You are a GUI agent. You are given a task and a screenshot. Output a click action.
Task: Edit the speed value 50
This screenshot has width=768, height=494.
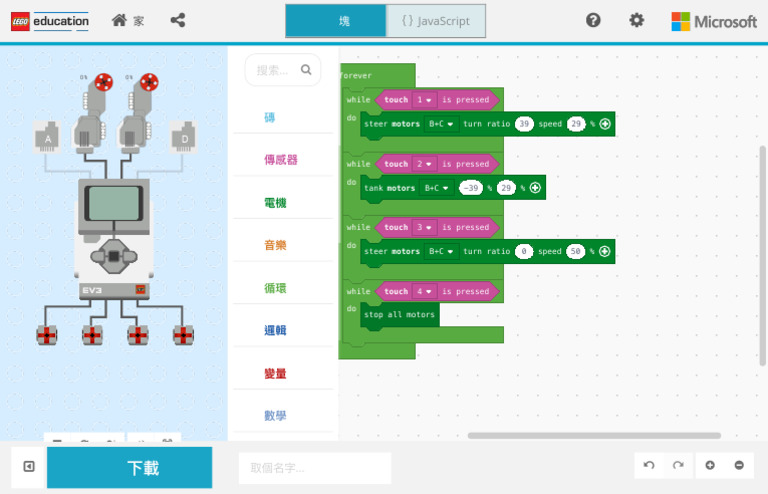click(576, 251)
